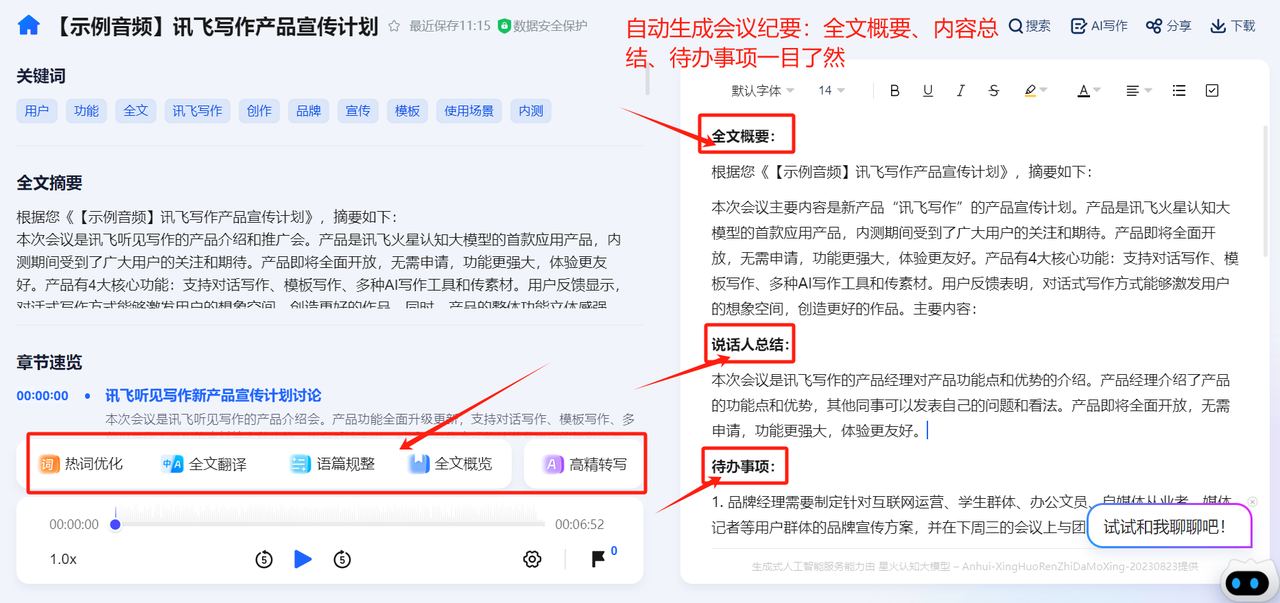Click the 全文摘要 heading

tap(49, 183)
